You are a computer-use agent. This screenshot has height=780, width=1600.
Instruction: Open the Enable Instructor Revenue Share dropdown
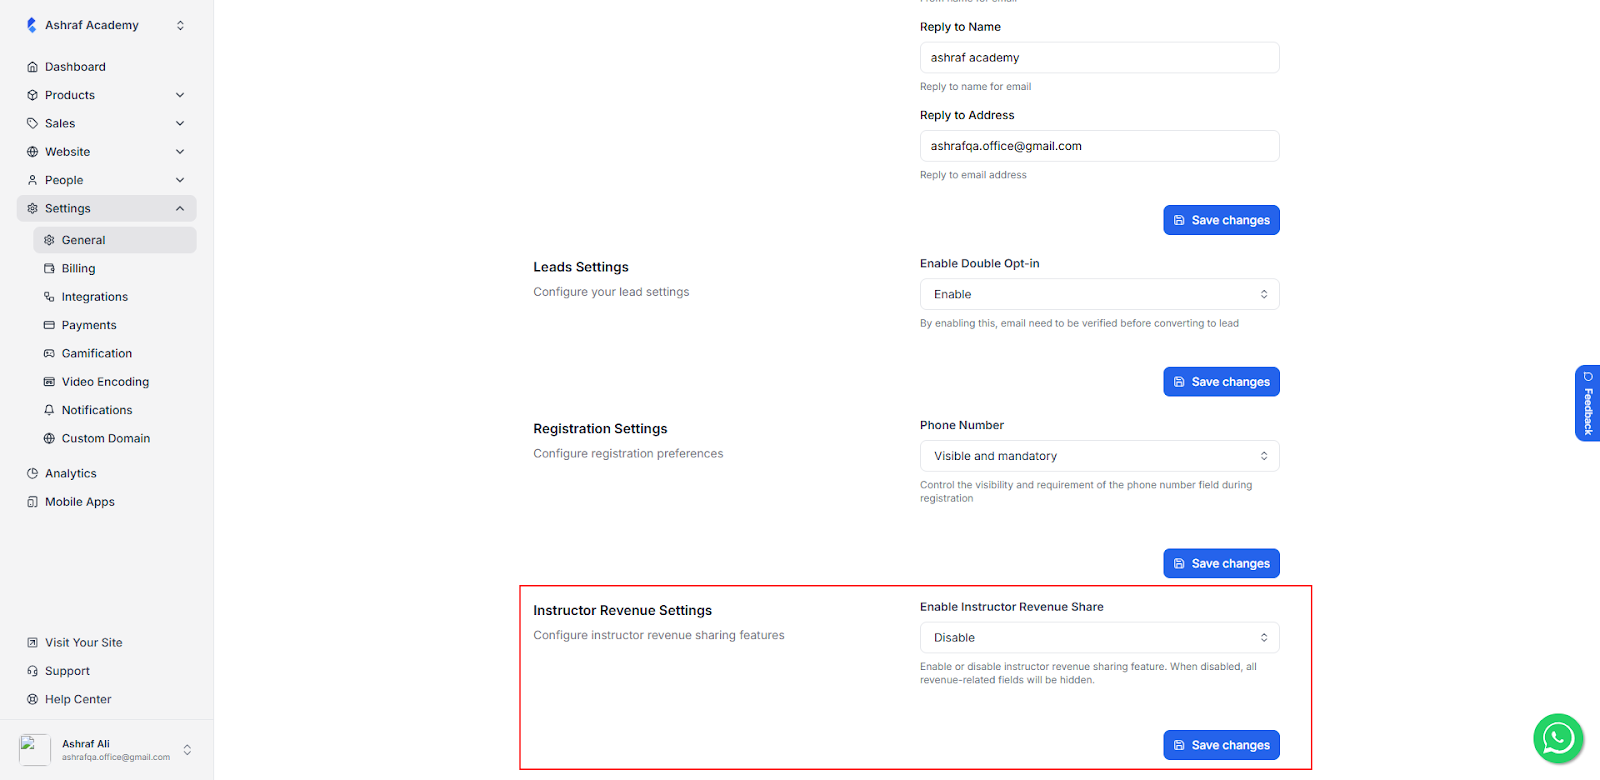(x=1099, y=638)
